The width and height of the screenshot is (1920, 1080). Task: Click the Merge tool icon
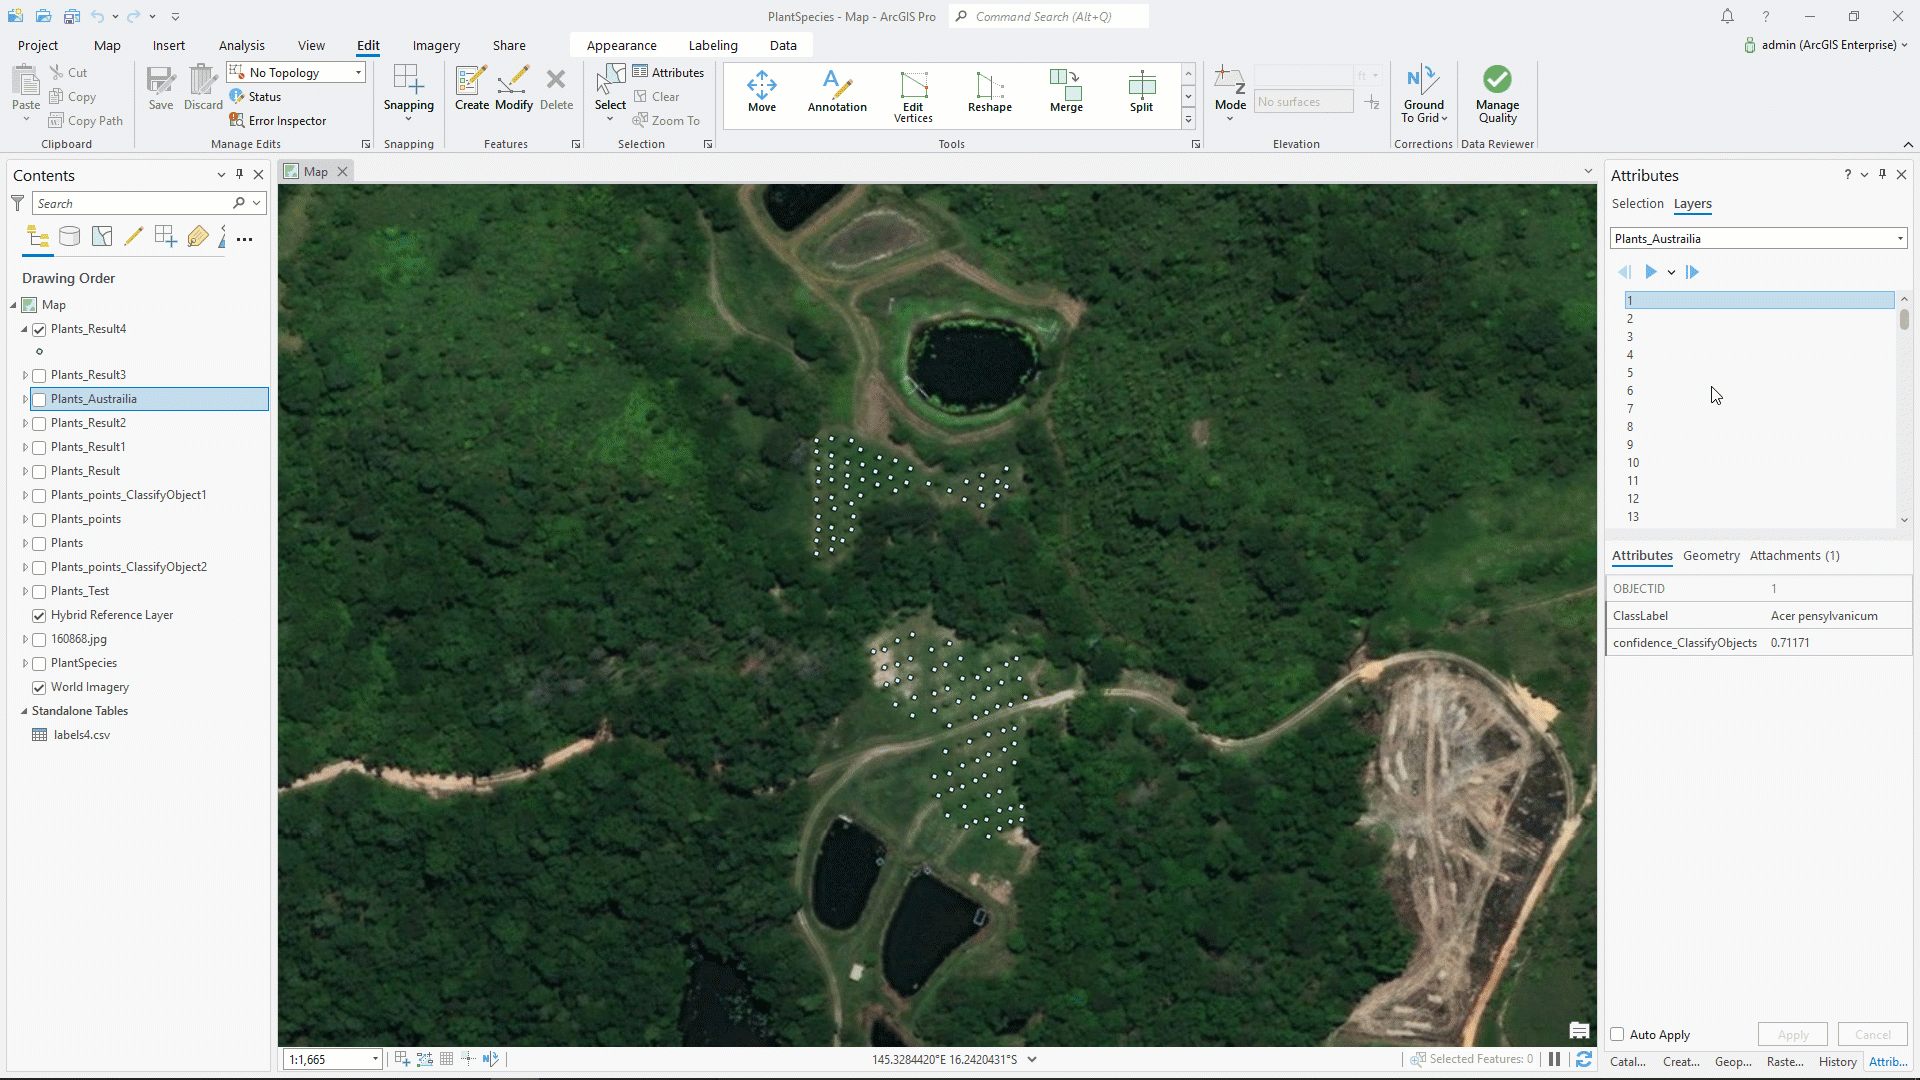[x=1065, y=92]
